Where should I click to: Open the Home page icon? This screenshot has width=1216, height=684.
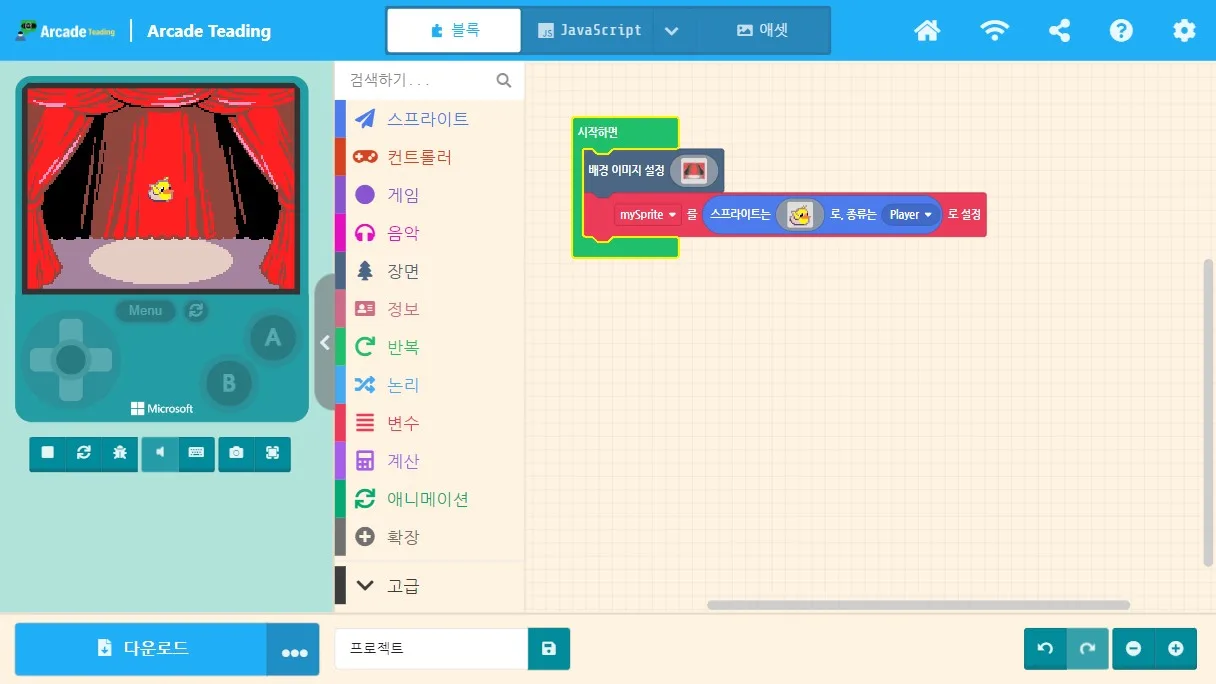927,30
